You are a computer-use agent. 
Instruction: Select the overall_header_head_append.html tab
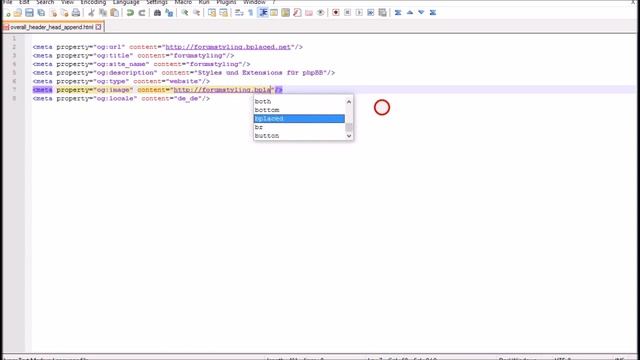pyautogui.click(x=52, y=27)
